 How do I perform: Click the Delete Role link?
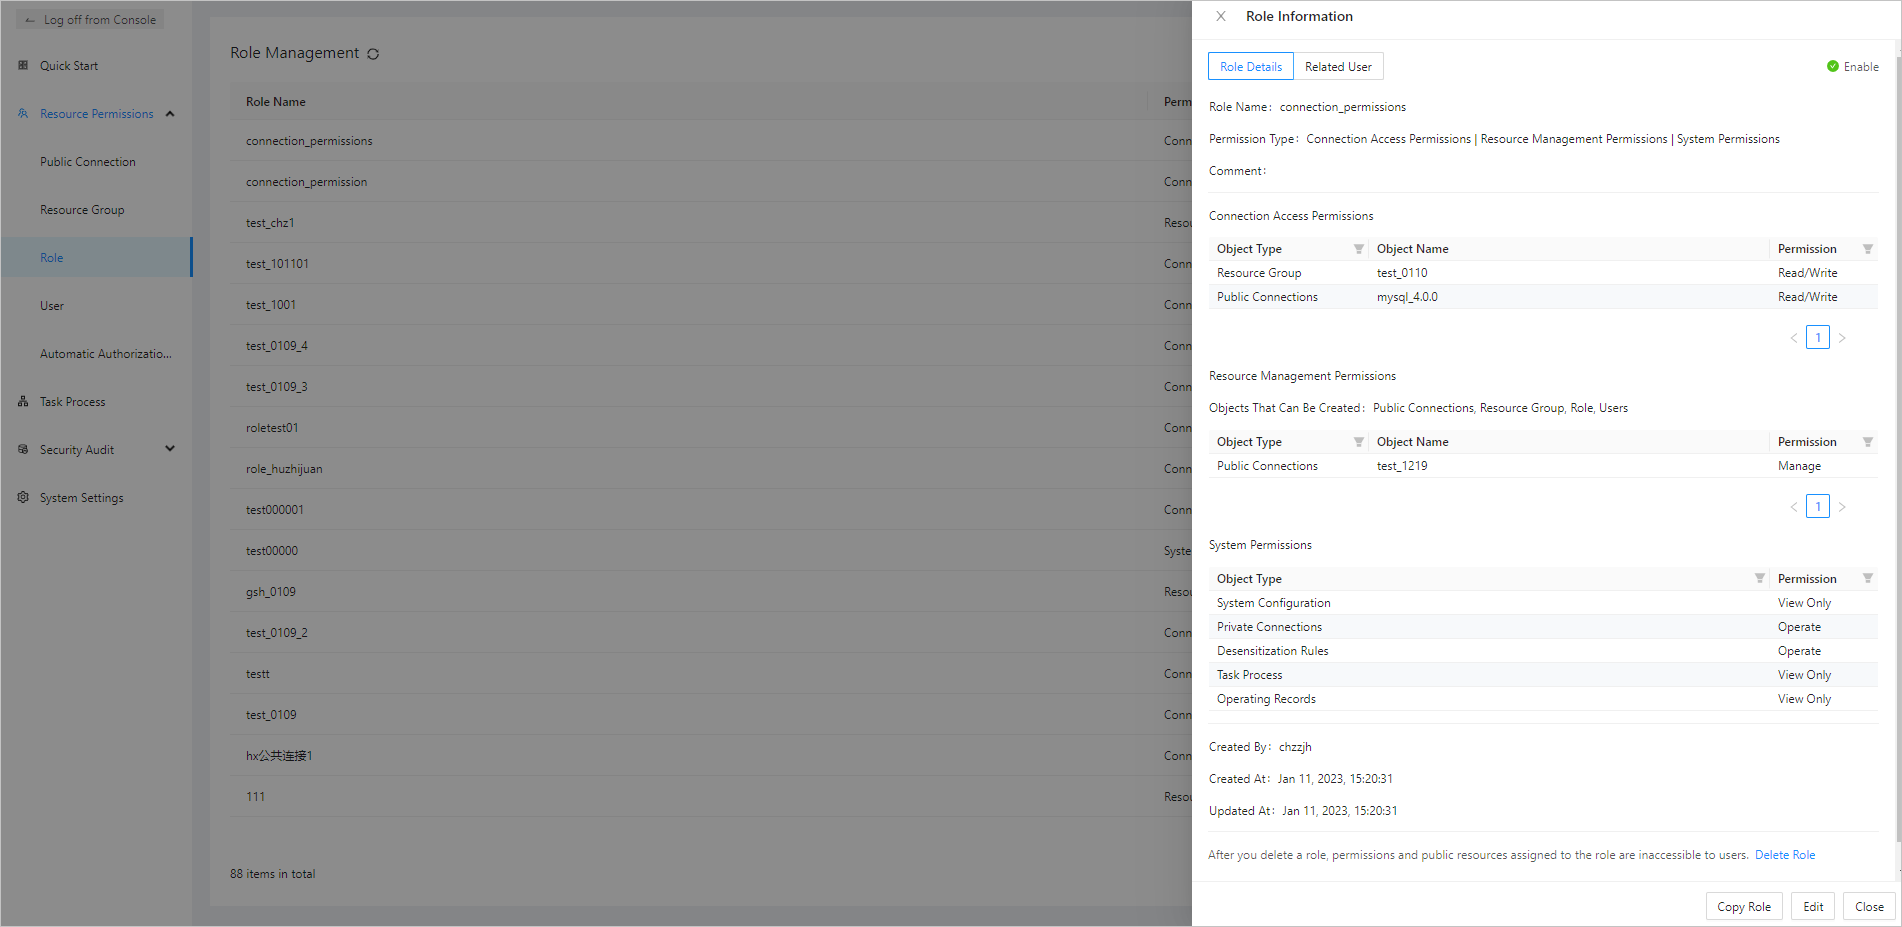pos(1784,855)
